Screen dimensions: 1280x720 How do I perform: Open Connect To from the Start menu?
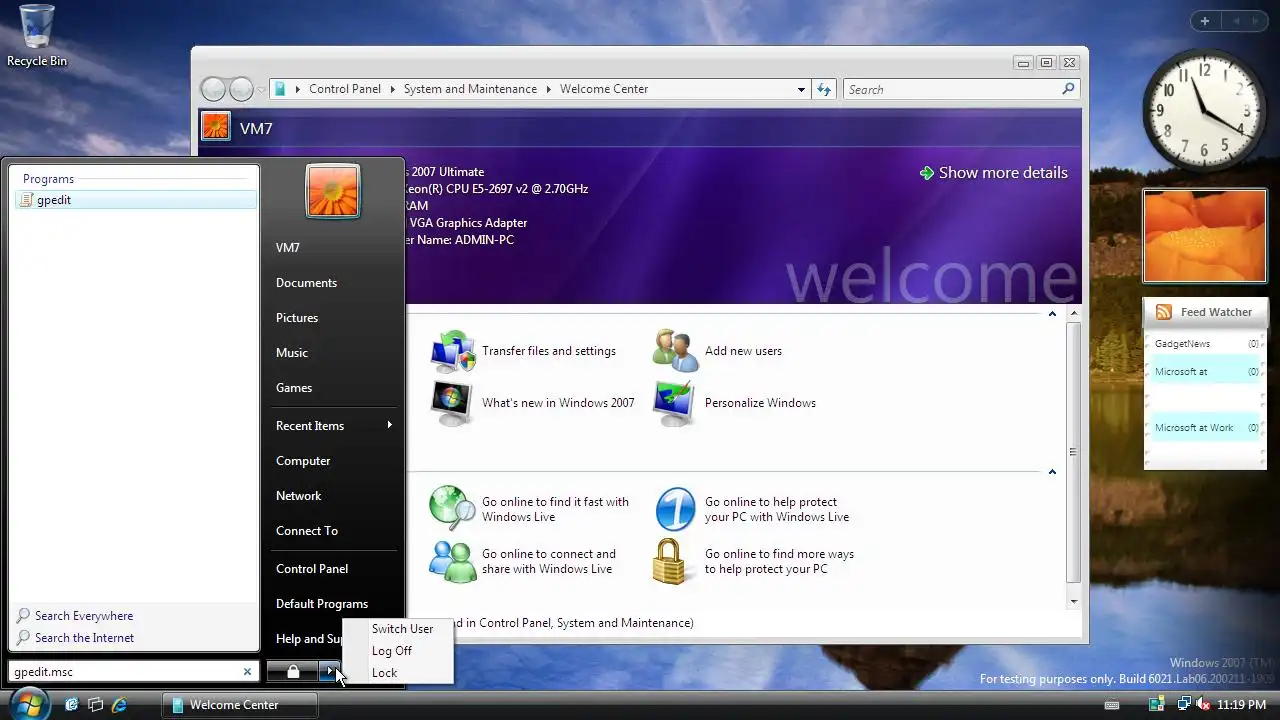[x=307, y=531]
